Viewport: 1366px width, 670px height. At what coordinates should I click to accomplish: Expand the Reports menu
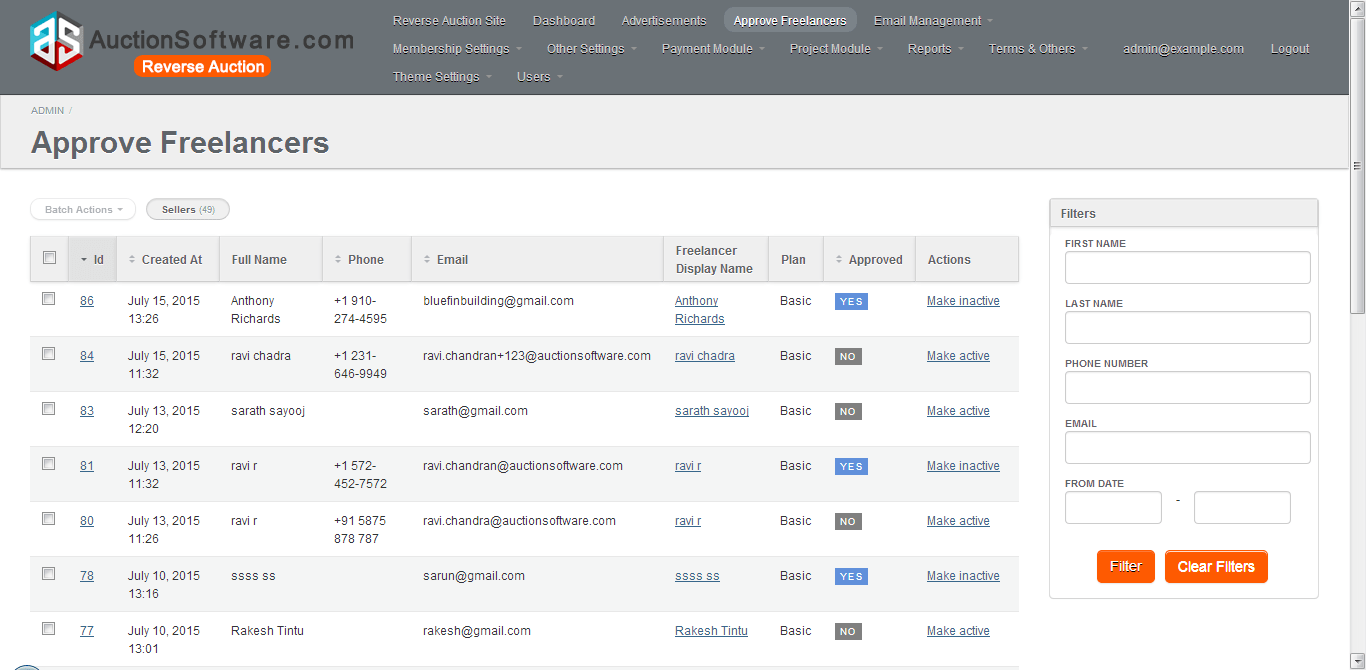[936, 48]
